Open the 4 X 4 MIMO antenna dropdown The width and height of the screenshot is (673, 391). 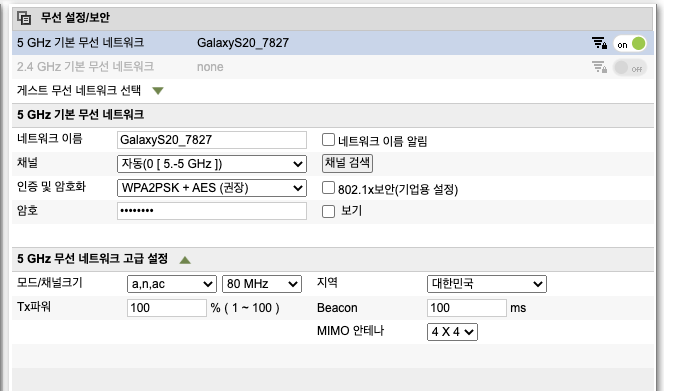pos(452,332)
